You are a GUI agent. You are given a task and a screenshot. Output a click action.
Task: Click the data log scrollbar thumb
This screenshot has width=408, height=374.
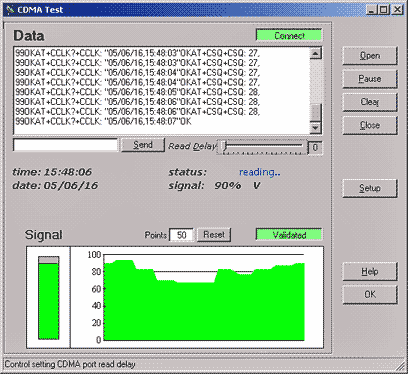(315, 113)
